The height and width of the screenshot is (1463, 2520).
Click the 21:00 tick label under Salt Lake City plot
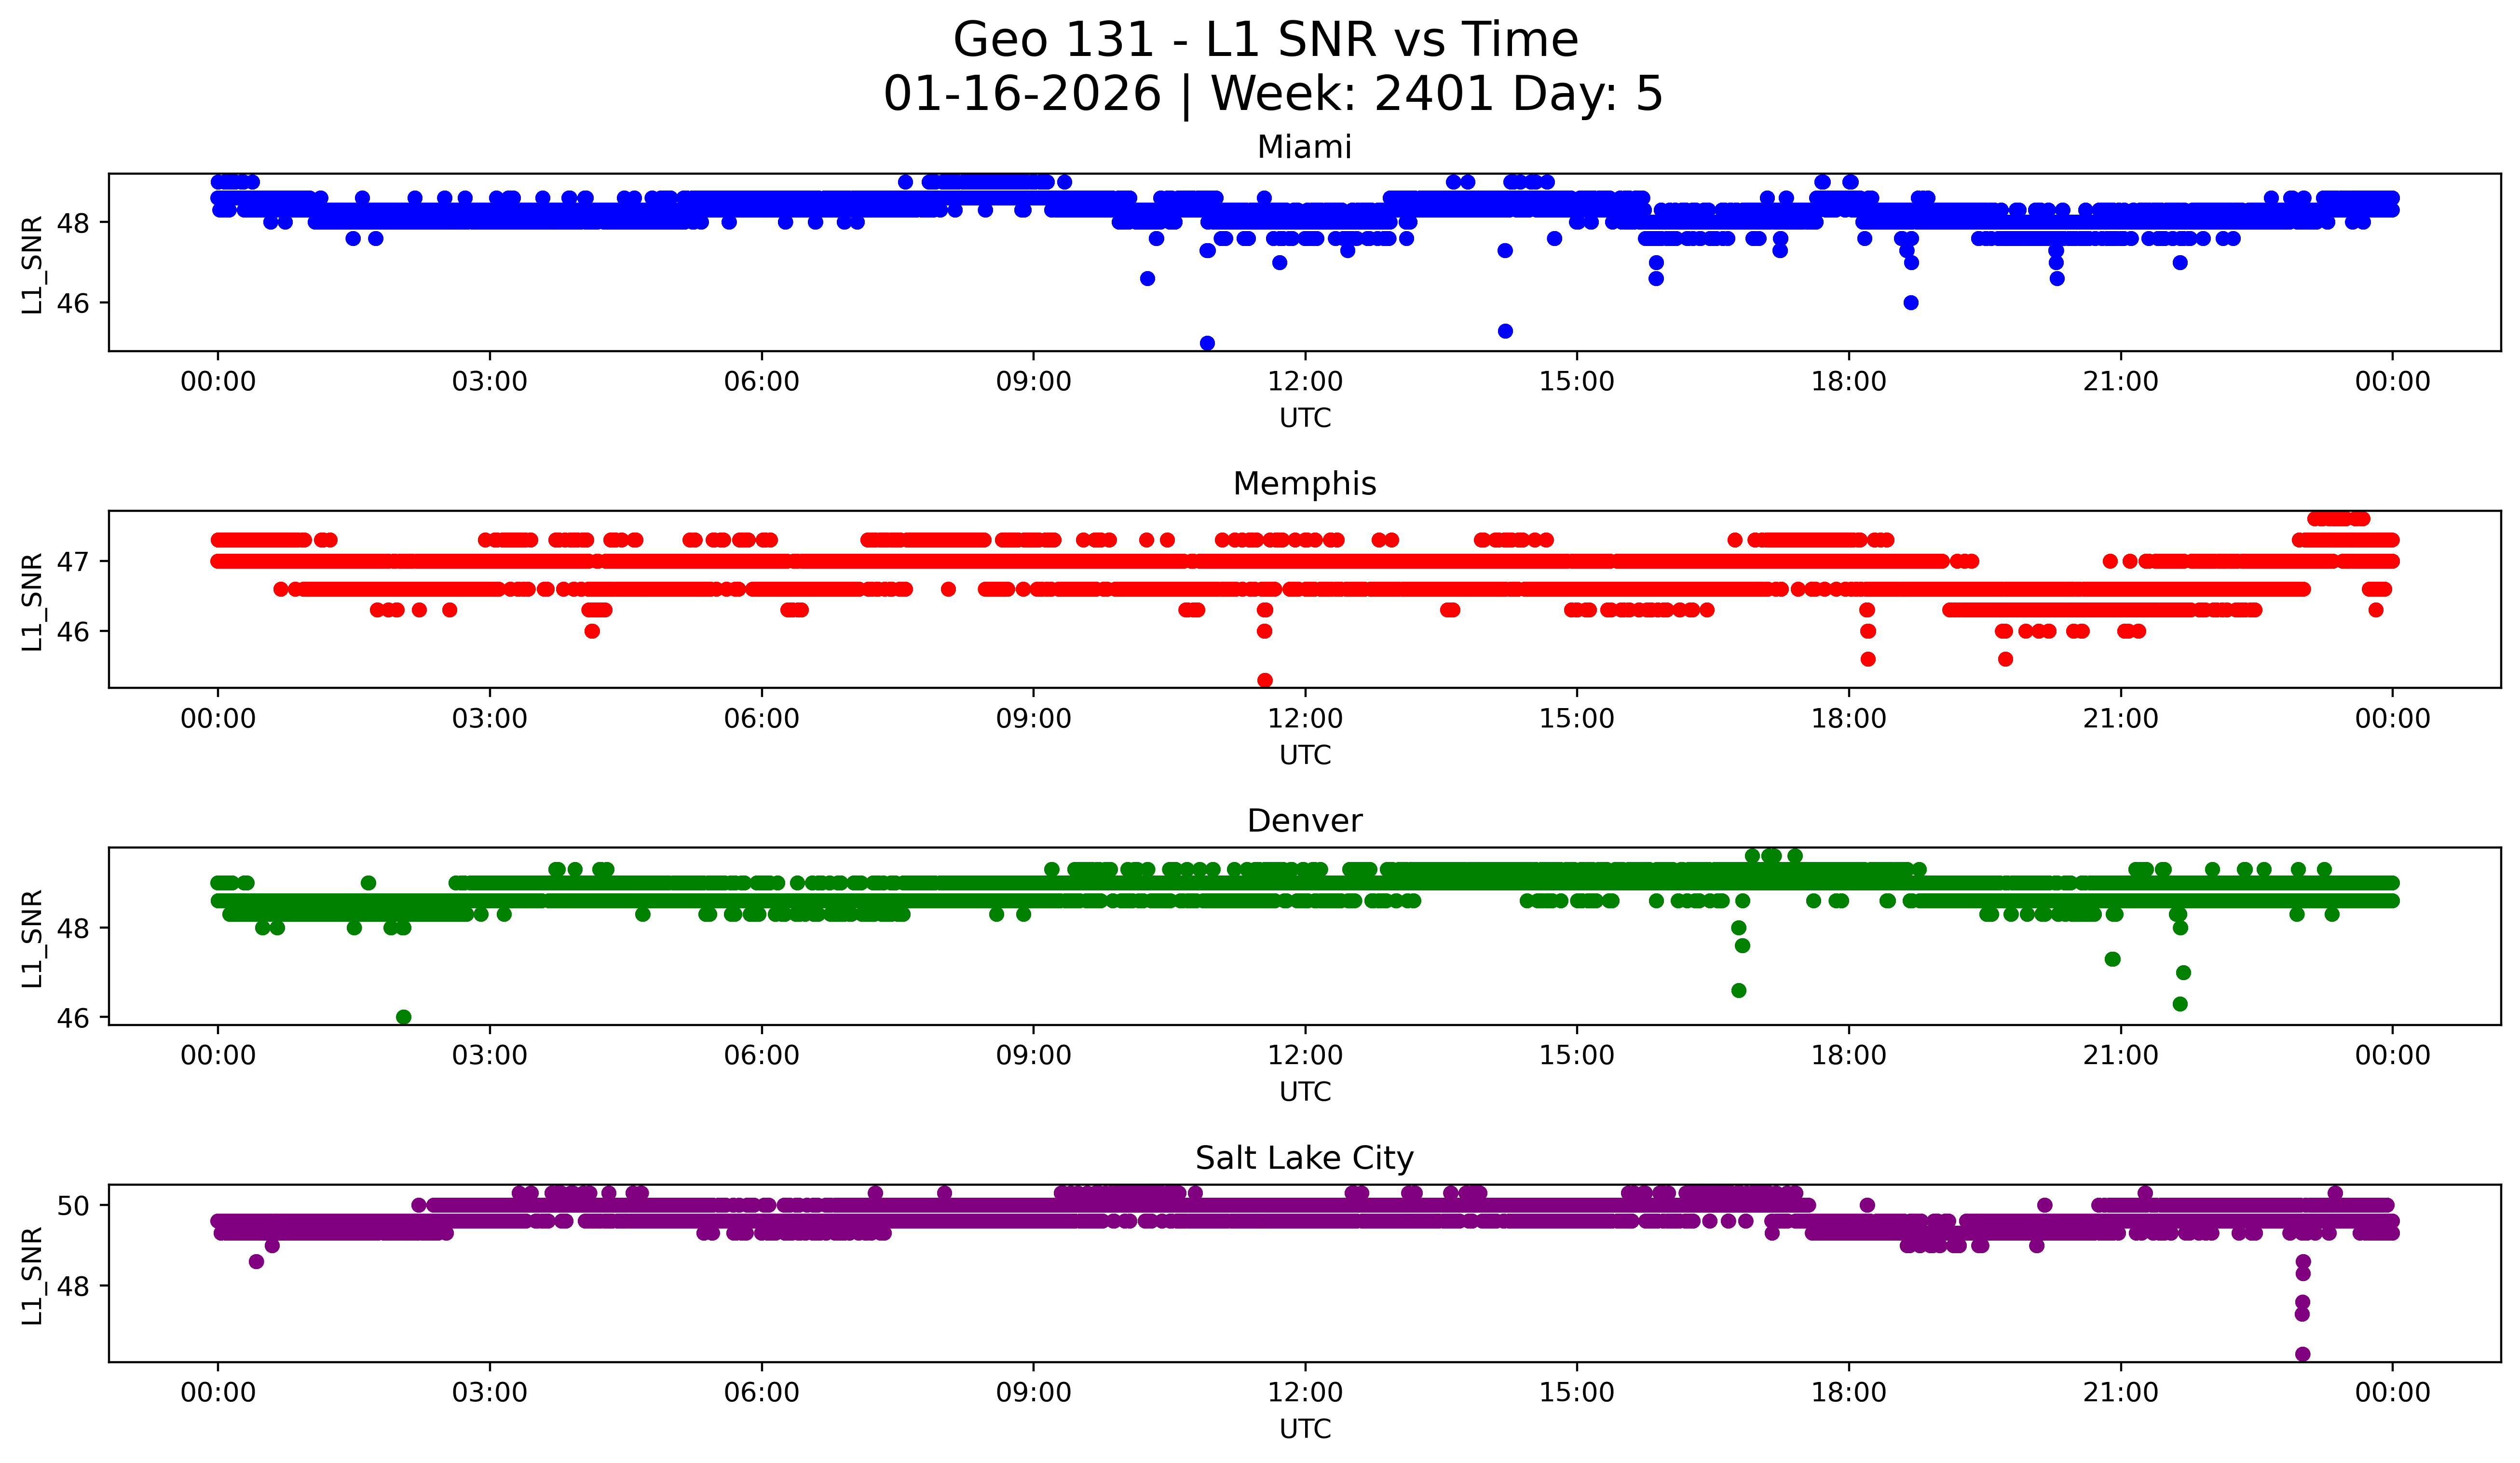[x=2120, y=1393]
